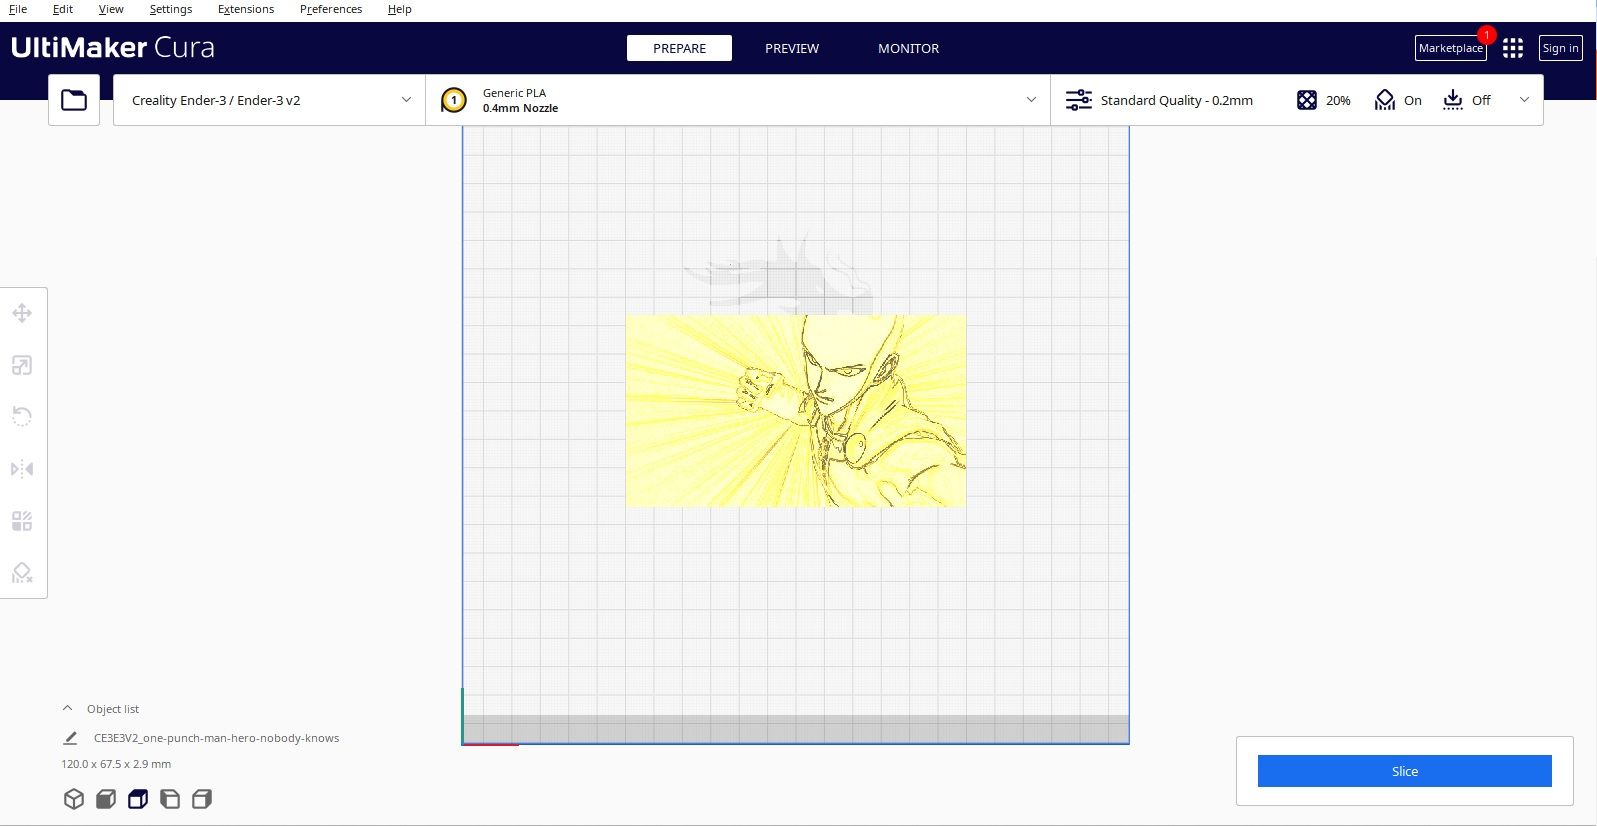The image size is (1597, 826).
Task: Open file with the folder icon
Action: click(x=74, y=100)
